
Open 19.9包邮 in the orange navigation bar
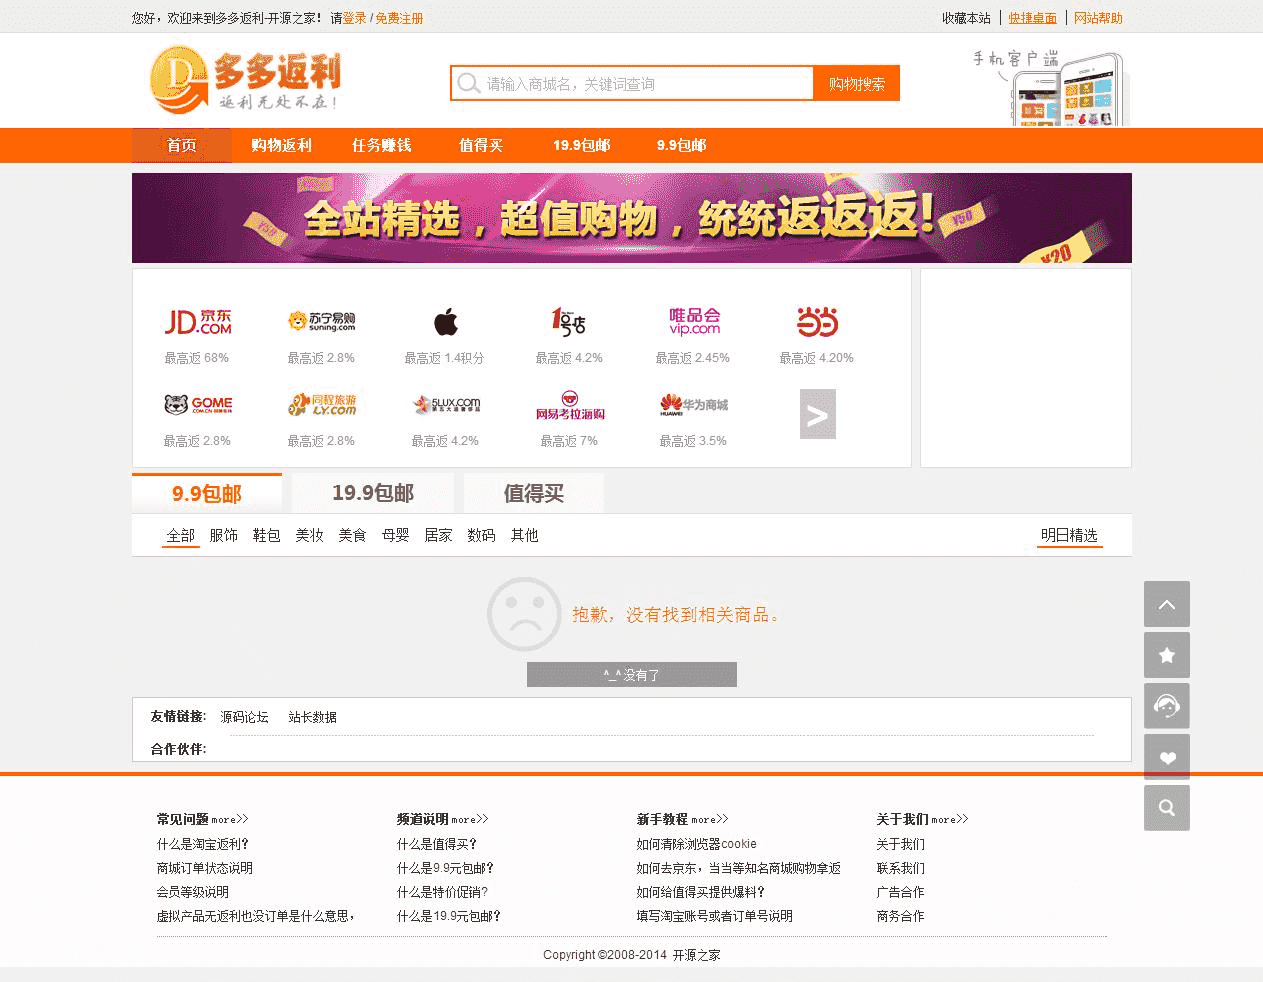point(581,145)
